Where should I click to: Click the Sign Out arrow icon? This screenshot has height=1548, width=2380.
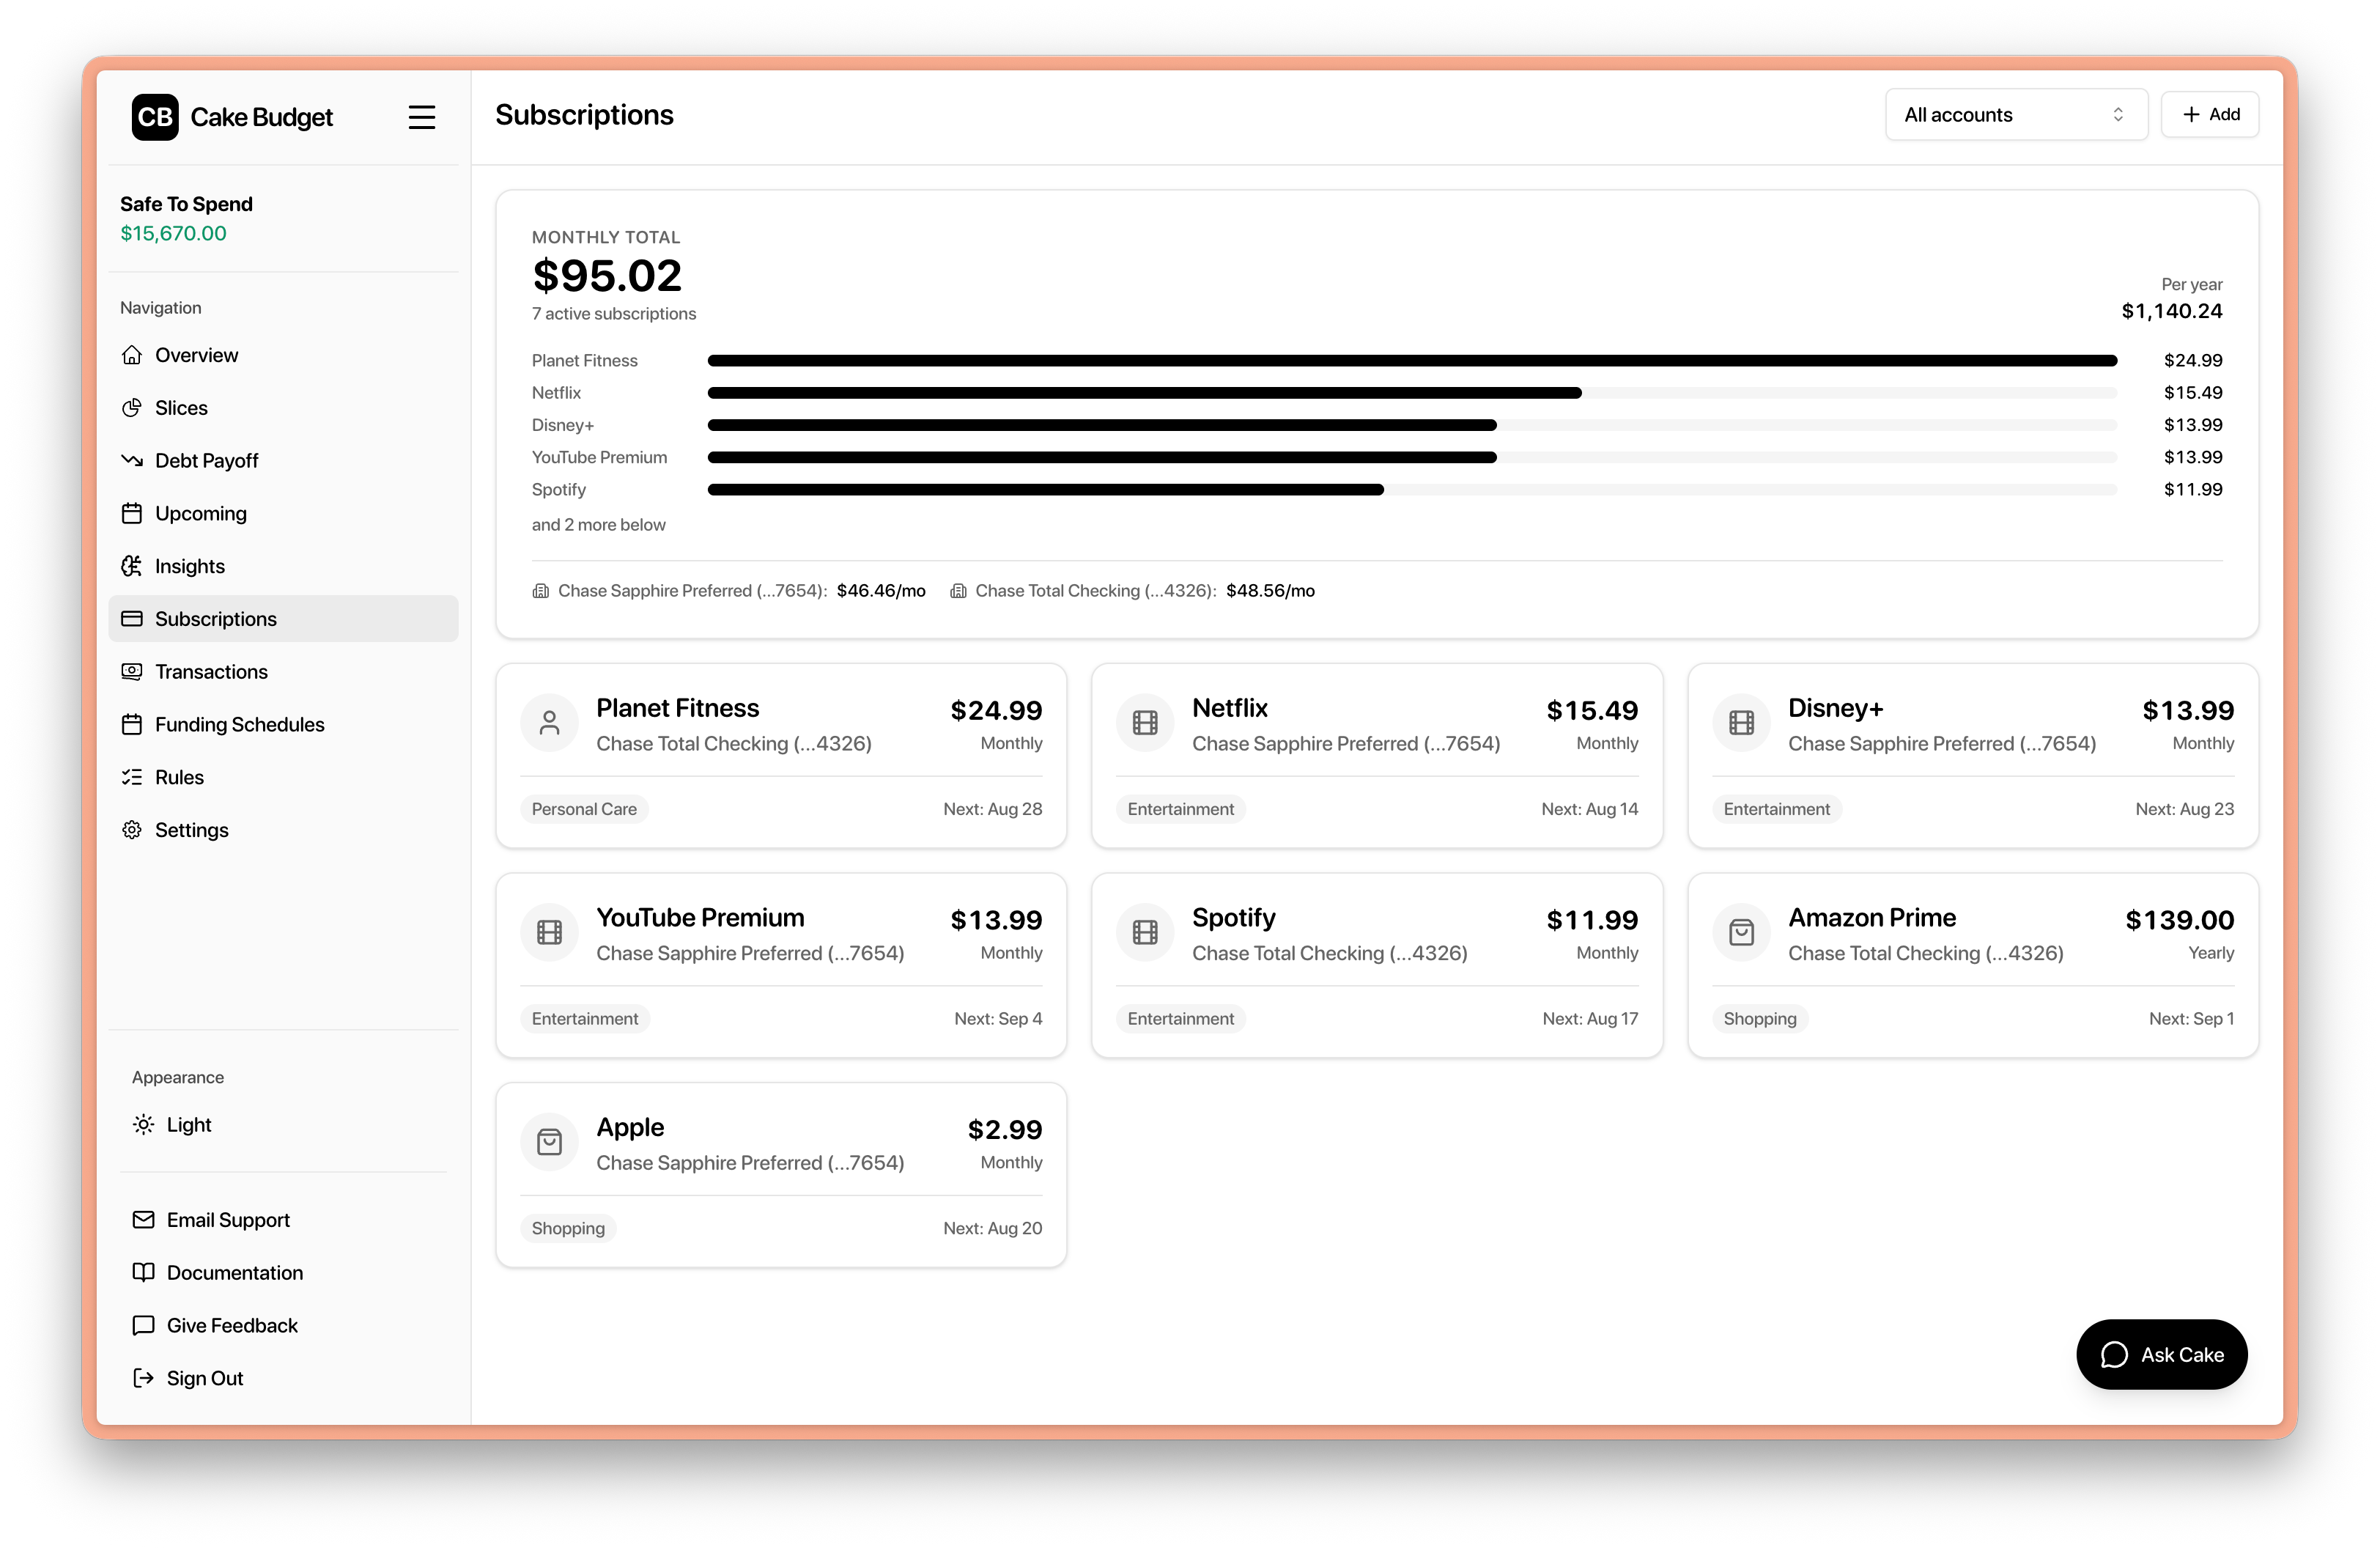[144, 1378]
